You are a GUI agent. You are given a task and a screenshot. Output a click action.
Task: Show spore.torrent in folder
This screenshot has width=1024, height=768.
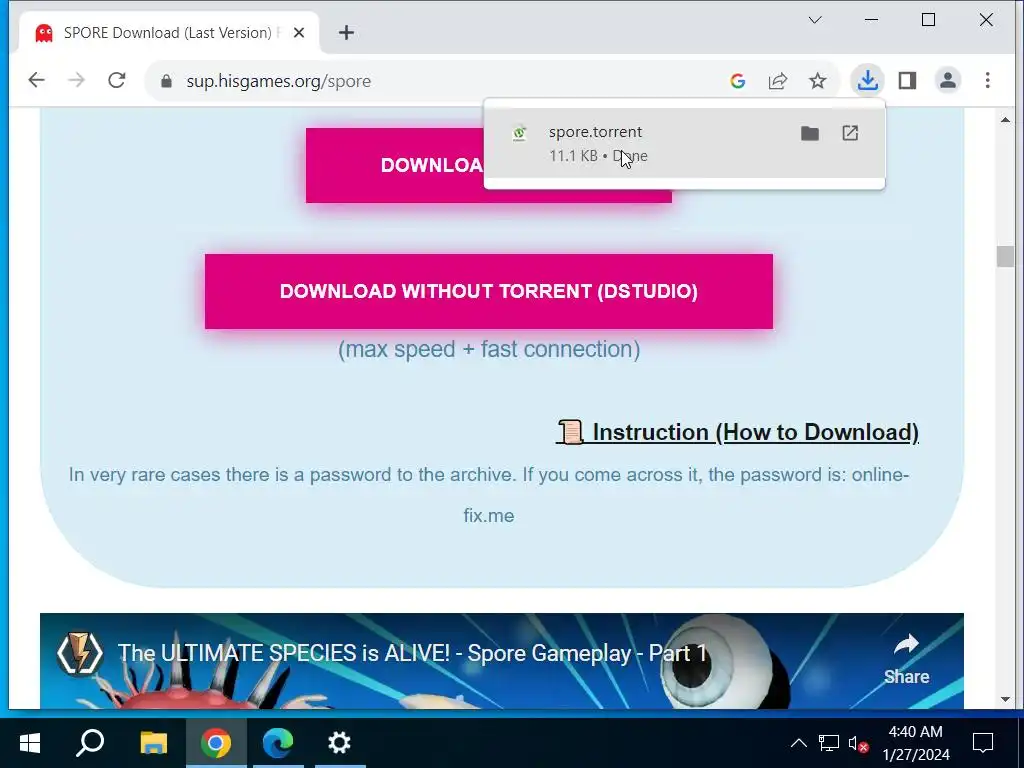[810, 133]
